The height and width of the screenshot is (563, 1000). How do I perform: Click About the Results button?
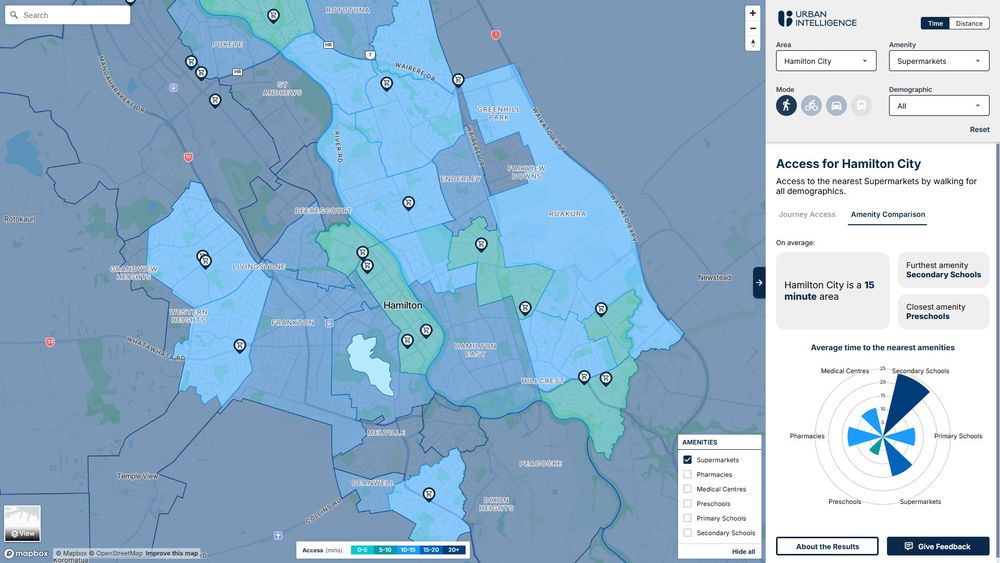click(x=827, y=546)
